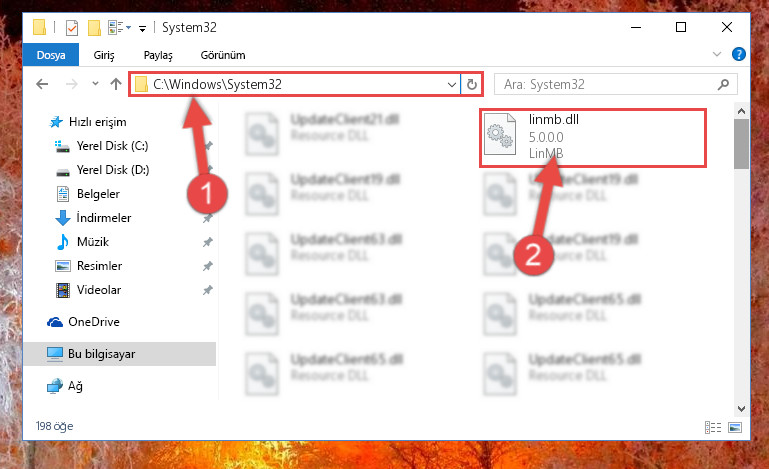Image resolution: width=769 pixels, height=469 pixels.
Task: Expand the address bar history dropdown
Action: [452, 84]
